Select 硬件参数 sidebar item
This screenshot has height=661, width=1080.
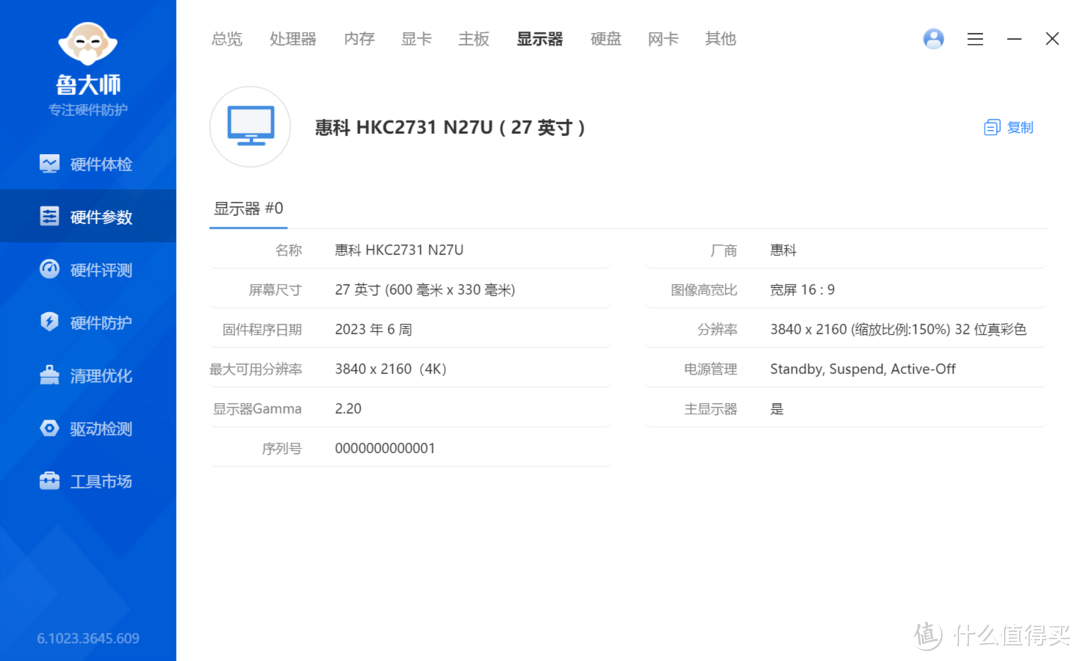pyautogui.click(x=88, y=216)
